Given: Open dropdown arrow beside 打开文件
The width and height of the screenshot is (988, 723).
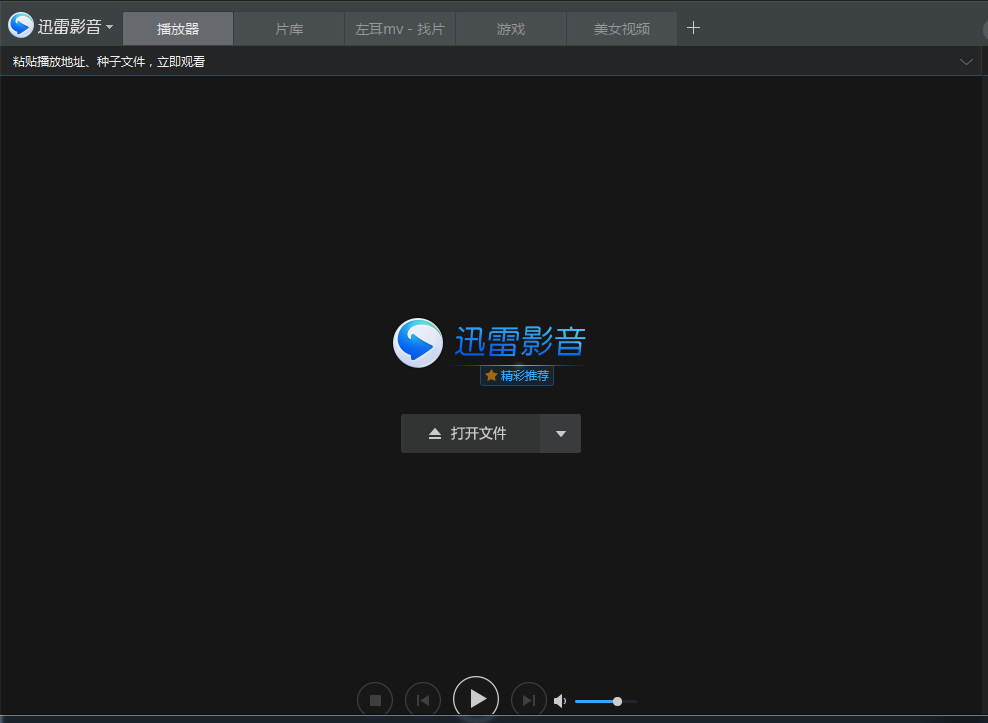Looking at the screenshot, I should (x=561, y=433).
